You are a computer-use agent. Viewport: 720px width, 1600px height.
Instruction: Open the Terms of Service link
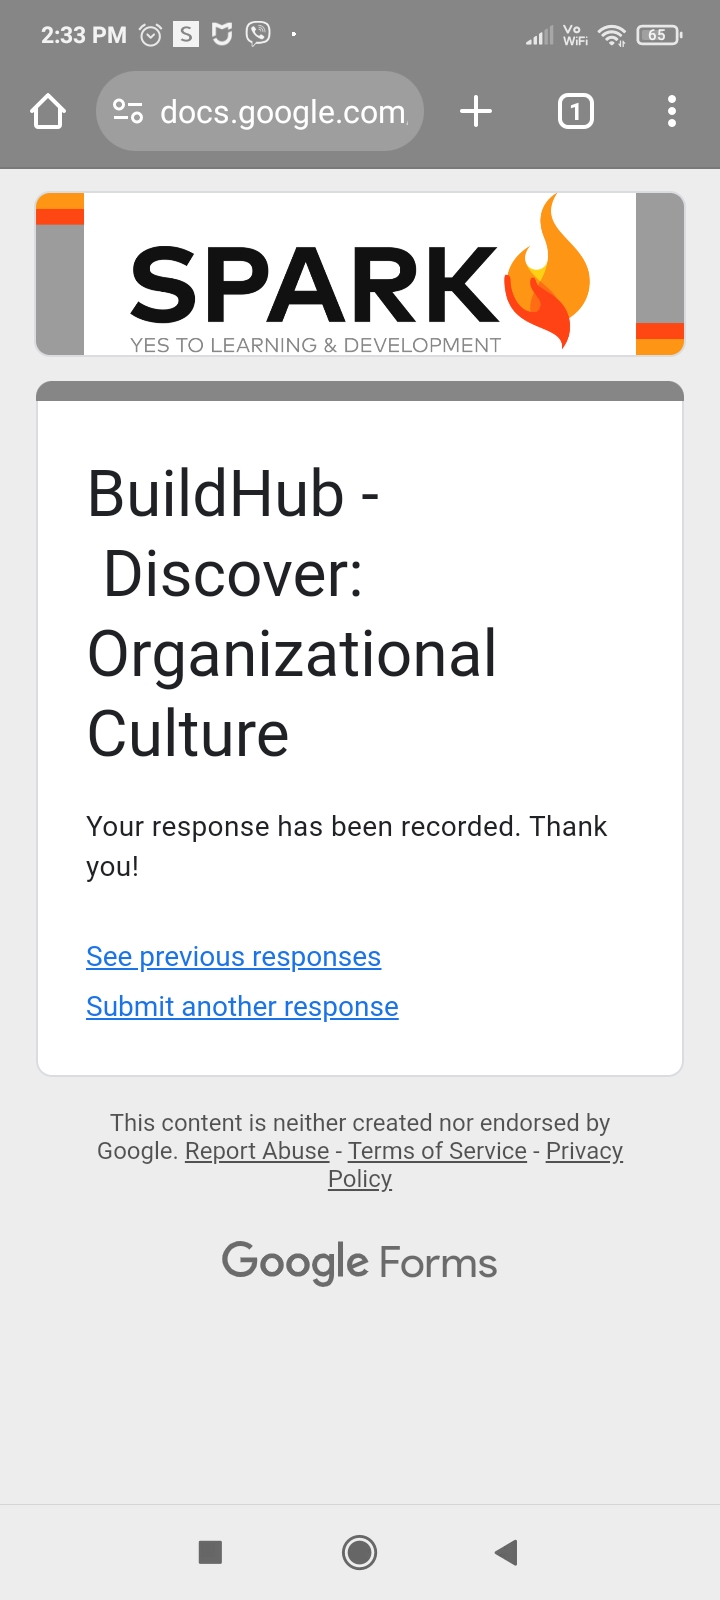coord(437,1151)
